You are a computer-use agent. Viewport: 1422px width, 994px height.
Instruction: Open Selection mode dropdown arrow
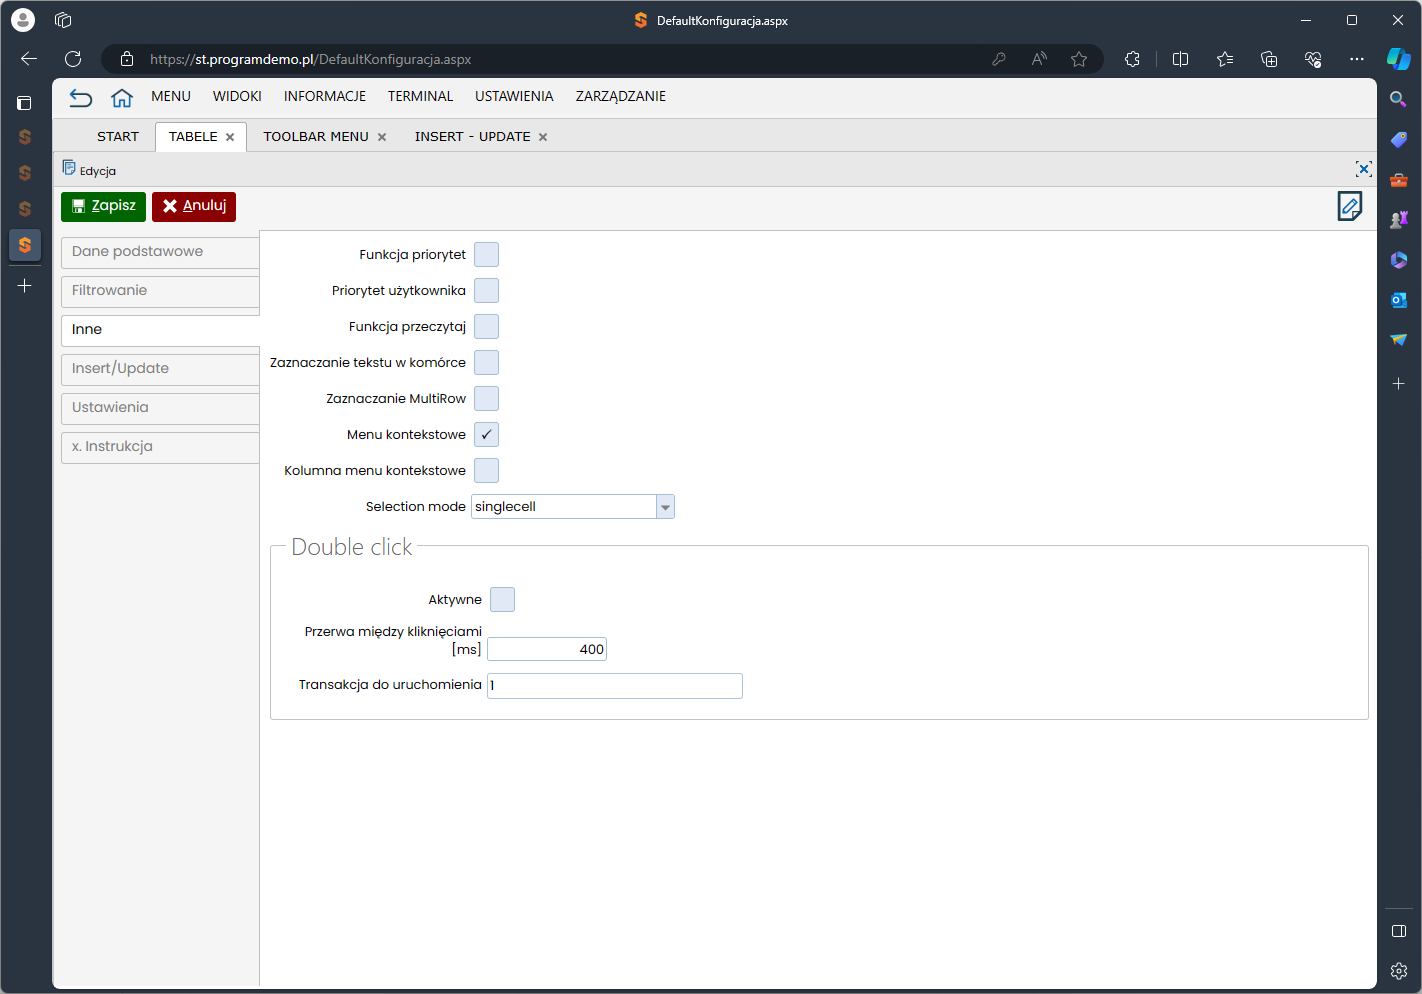pyautogui.click(x=665, y=507)
